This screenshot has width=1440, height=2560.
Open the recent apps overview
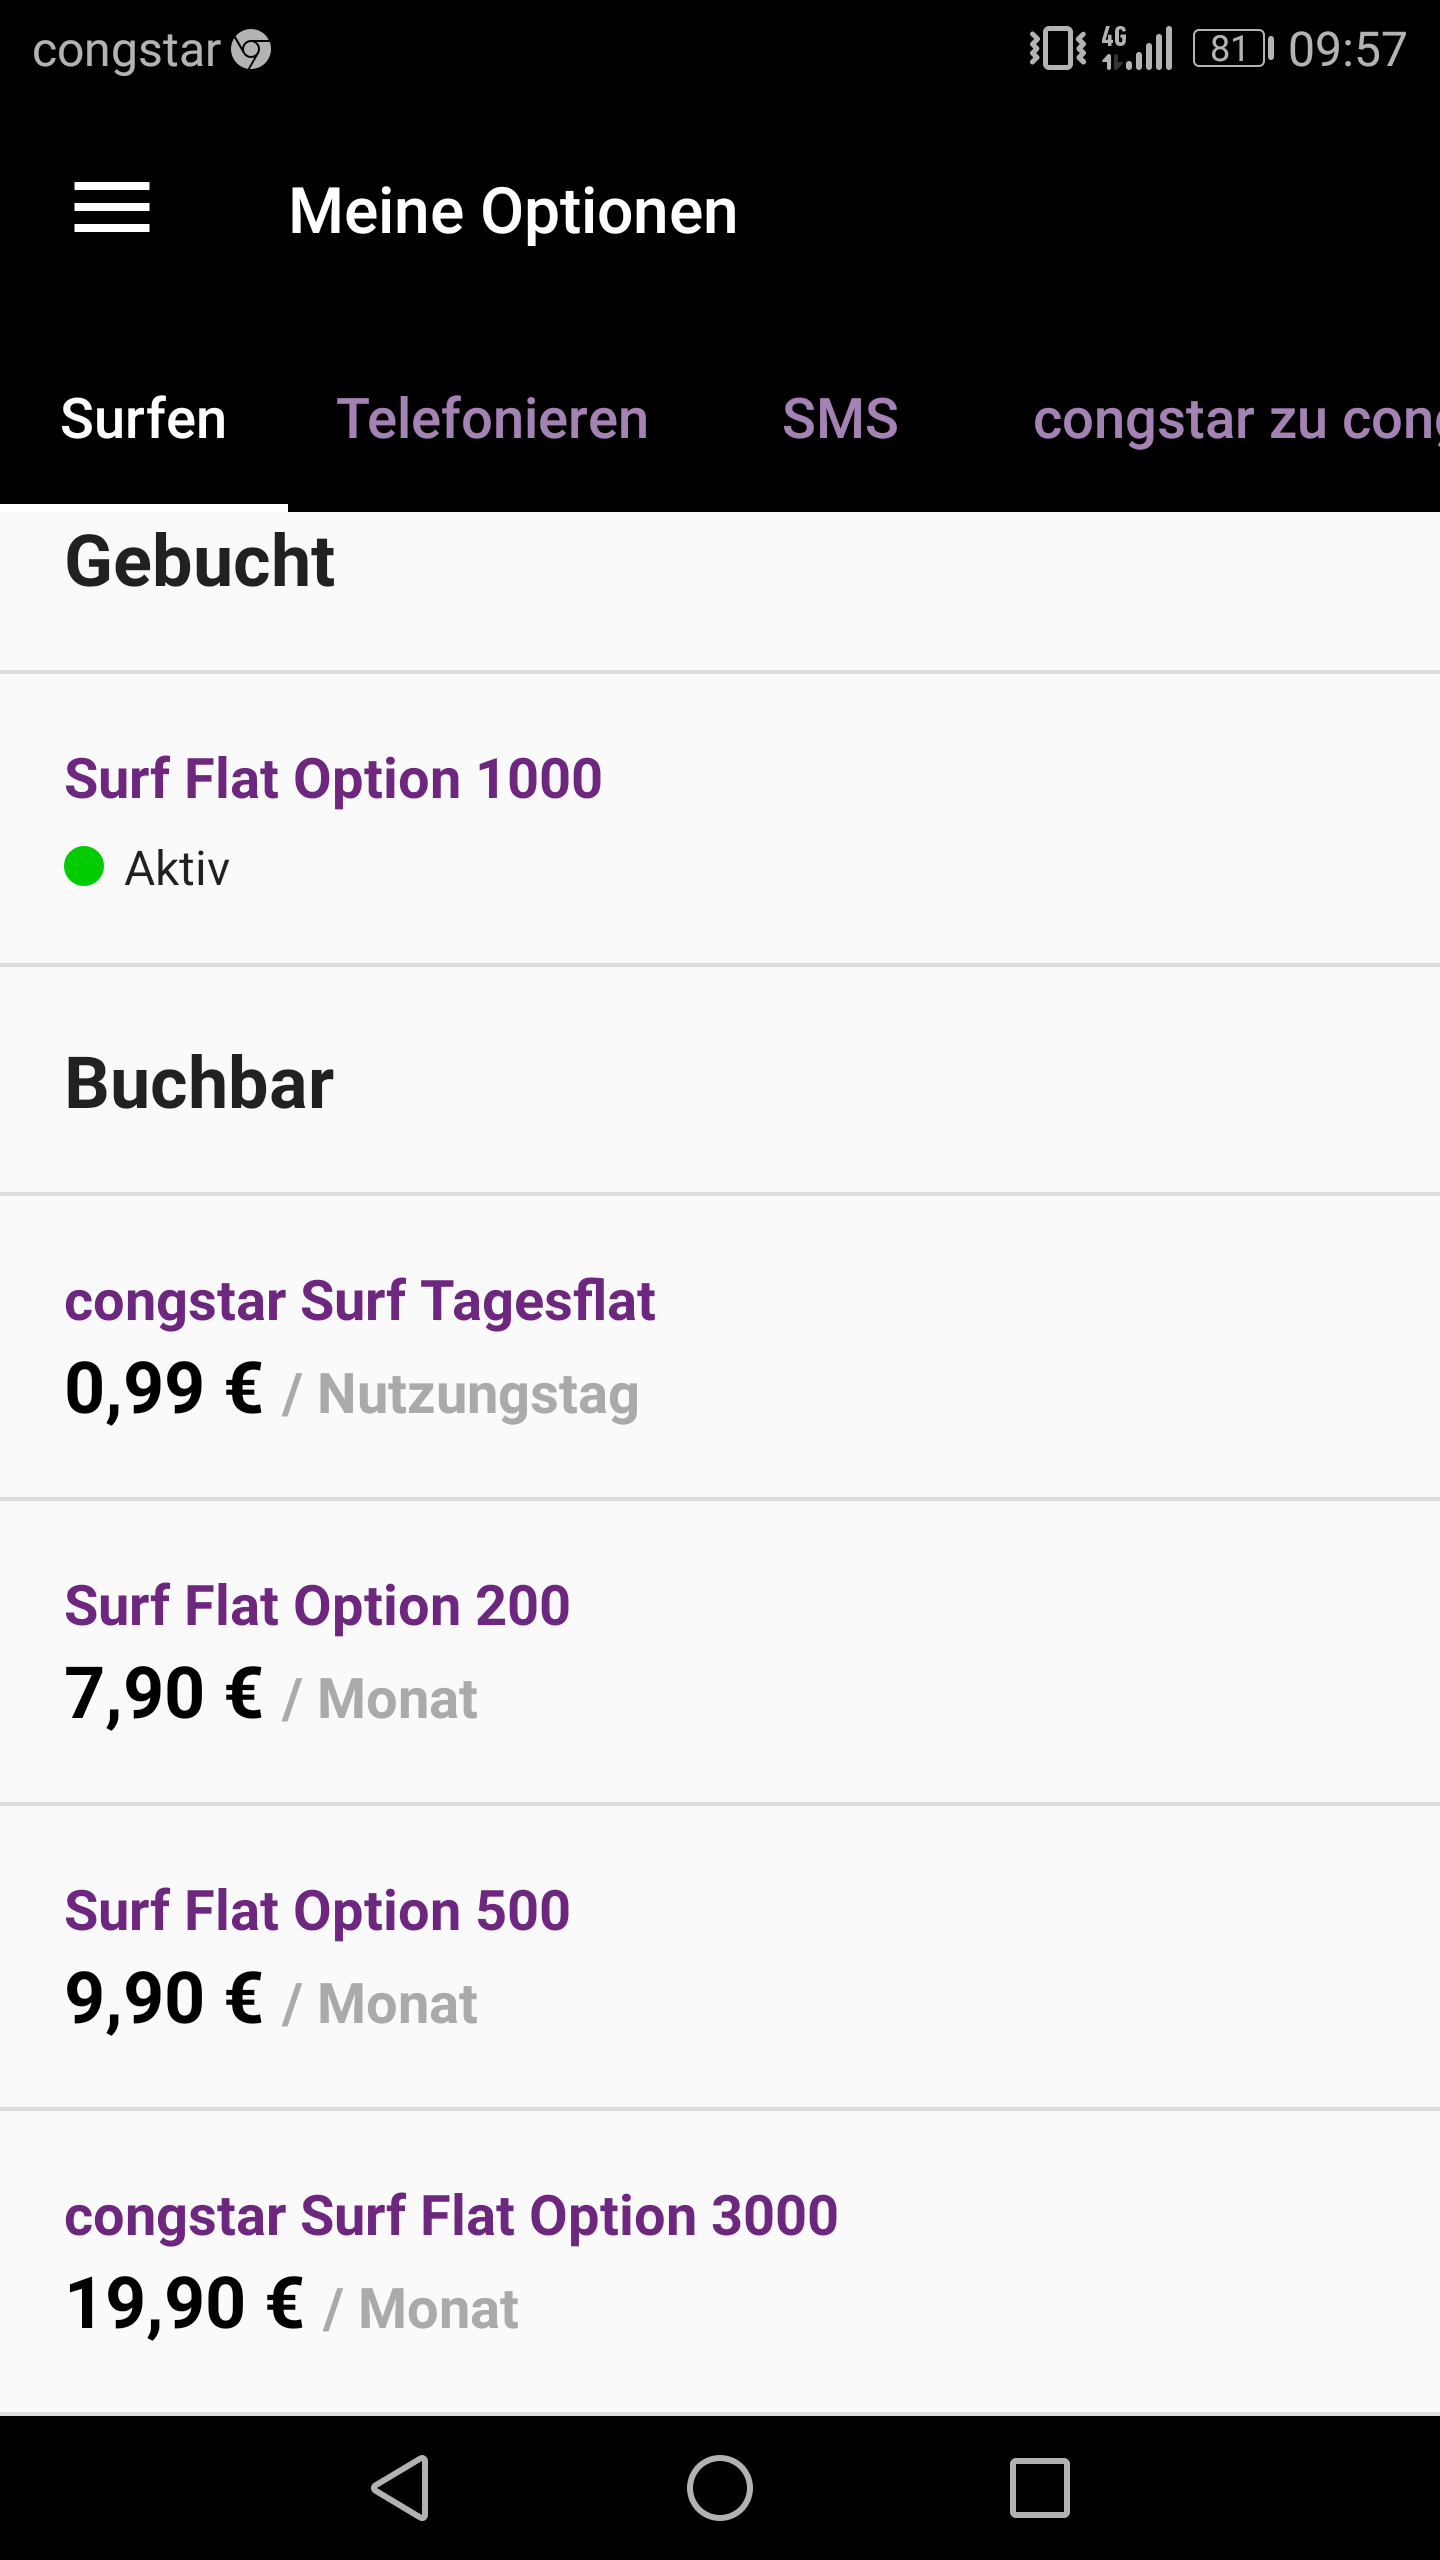tap(1039, 2487)
